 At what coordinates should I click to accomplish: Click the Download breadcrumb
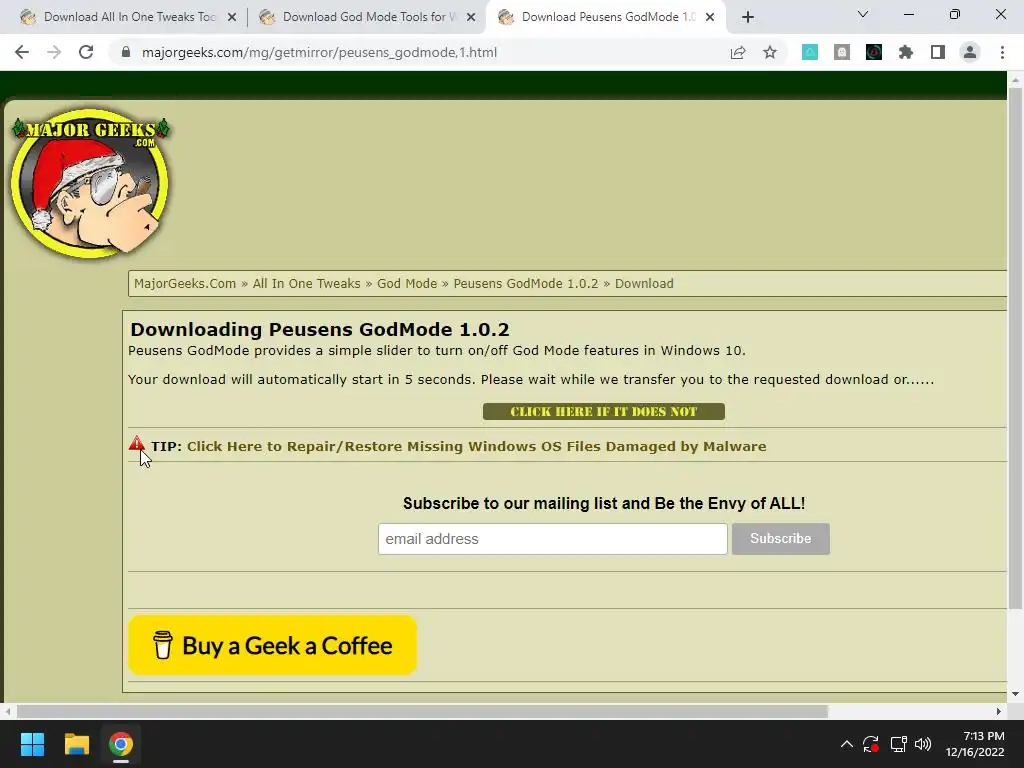(644, 283)
